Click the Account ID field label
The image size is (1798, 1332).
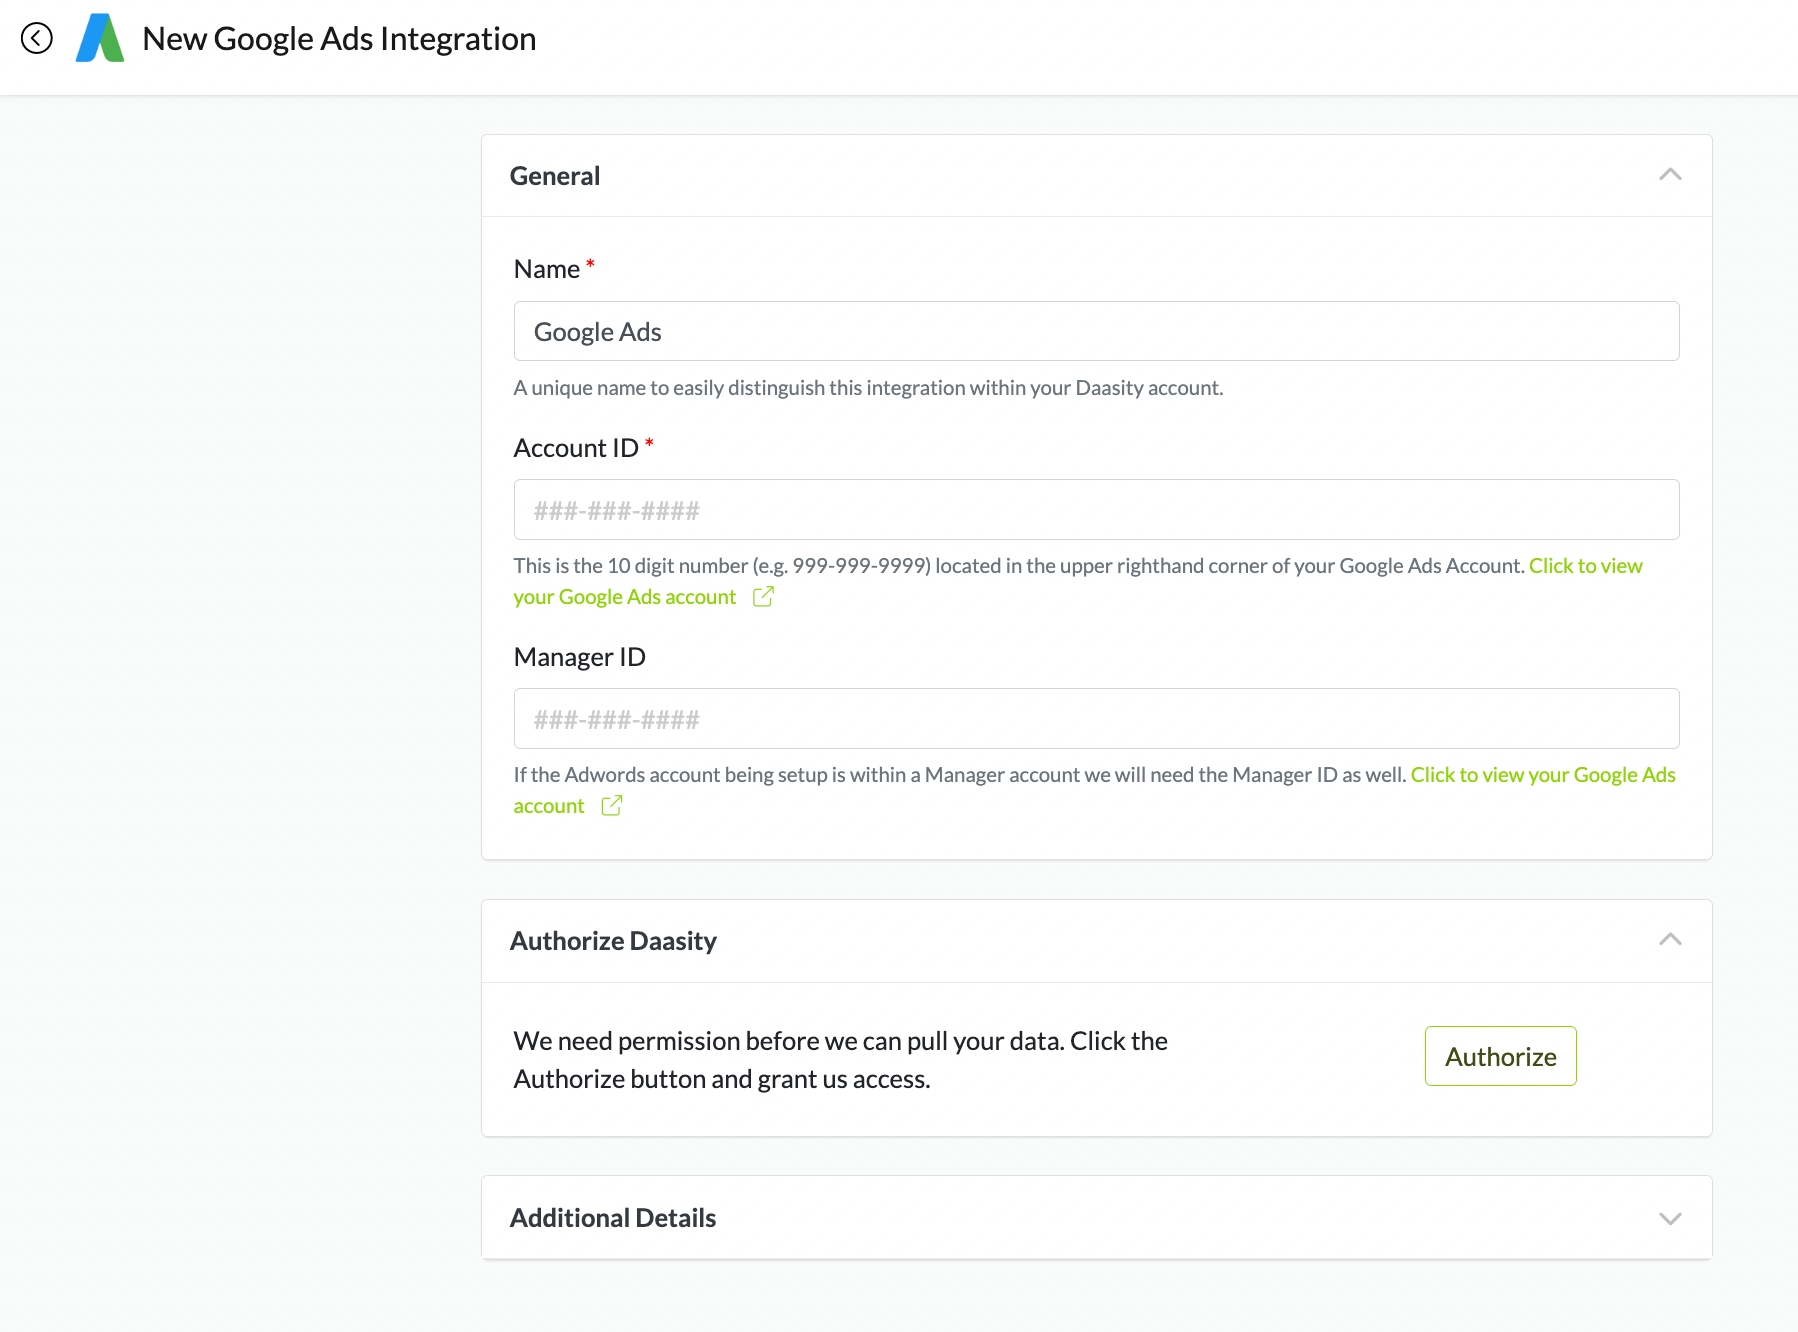click(576, 448)
